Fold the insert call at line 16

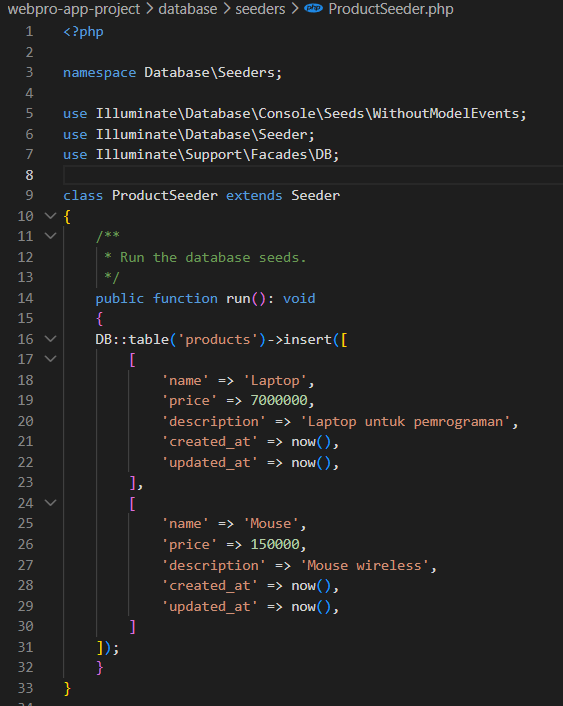coord(50,339)
